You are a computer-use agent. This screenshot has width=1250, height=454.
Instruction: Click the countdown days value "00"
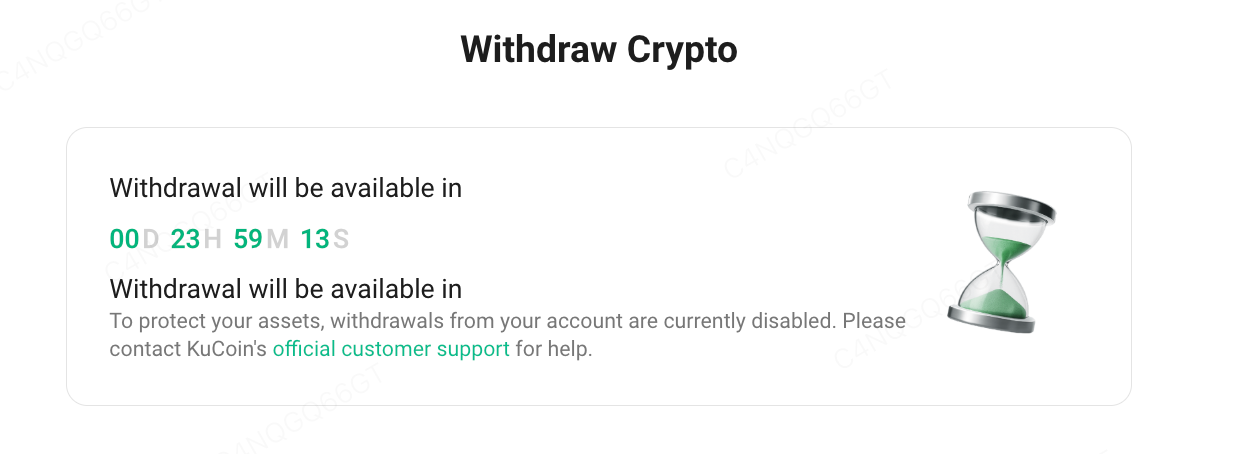pyautogui.click(x=124, y=239)
